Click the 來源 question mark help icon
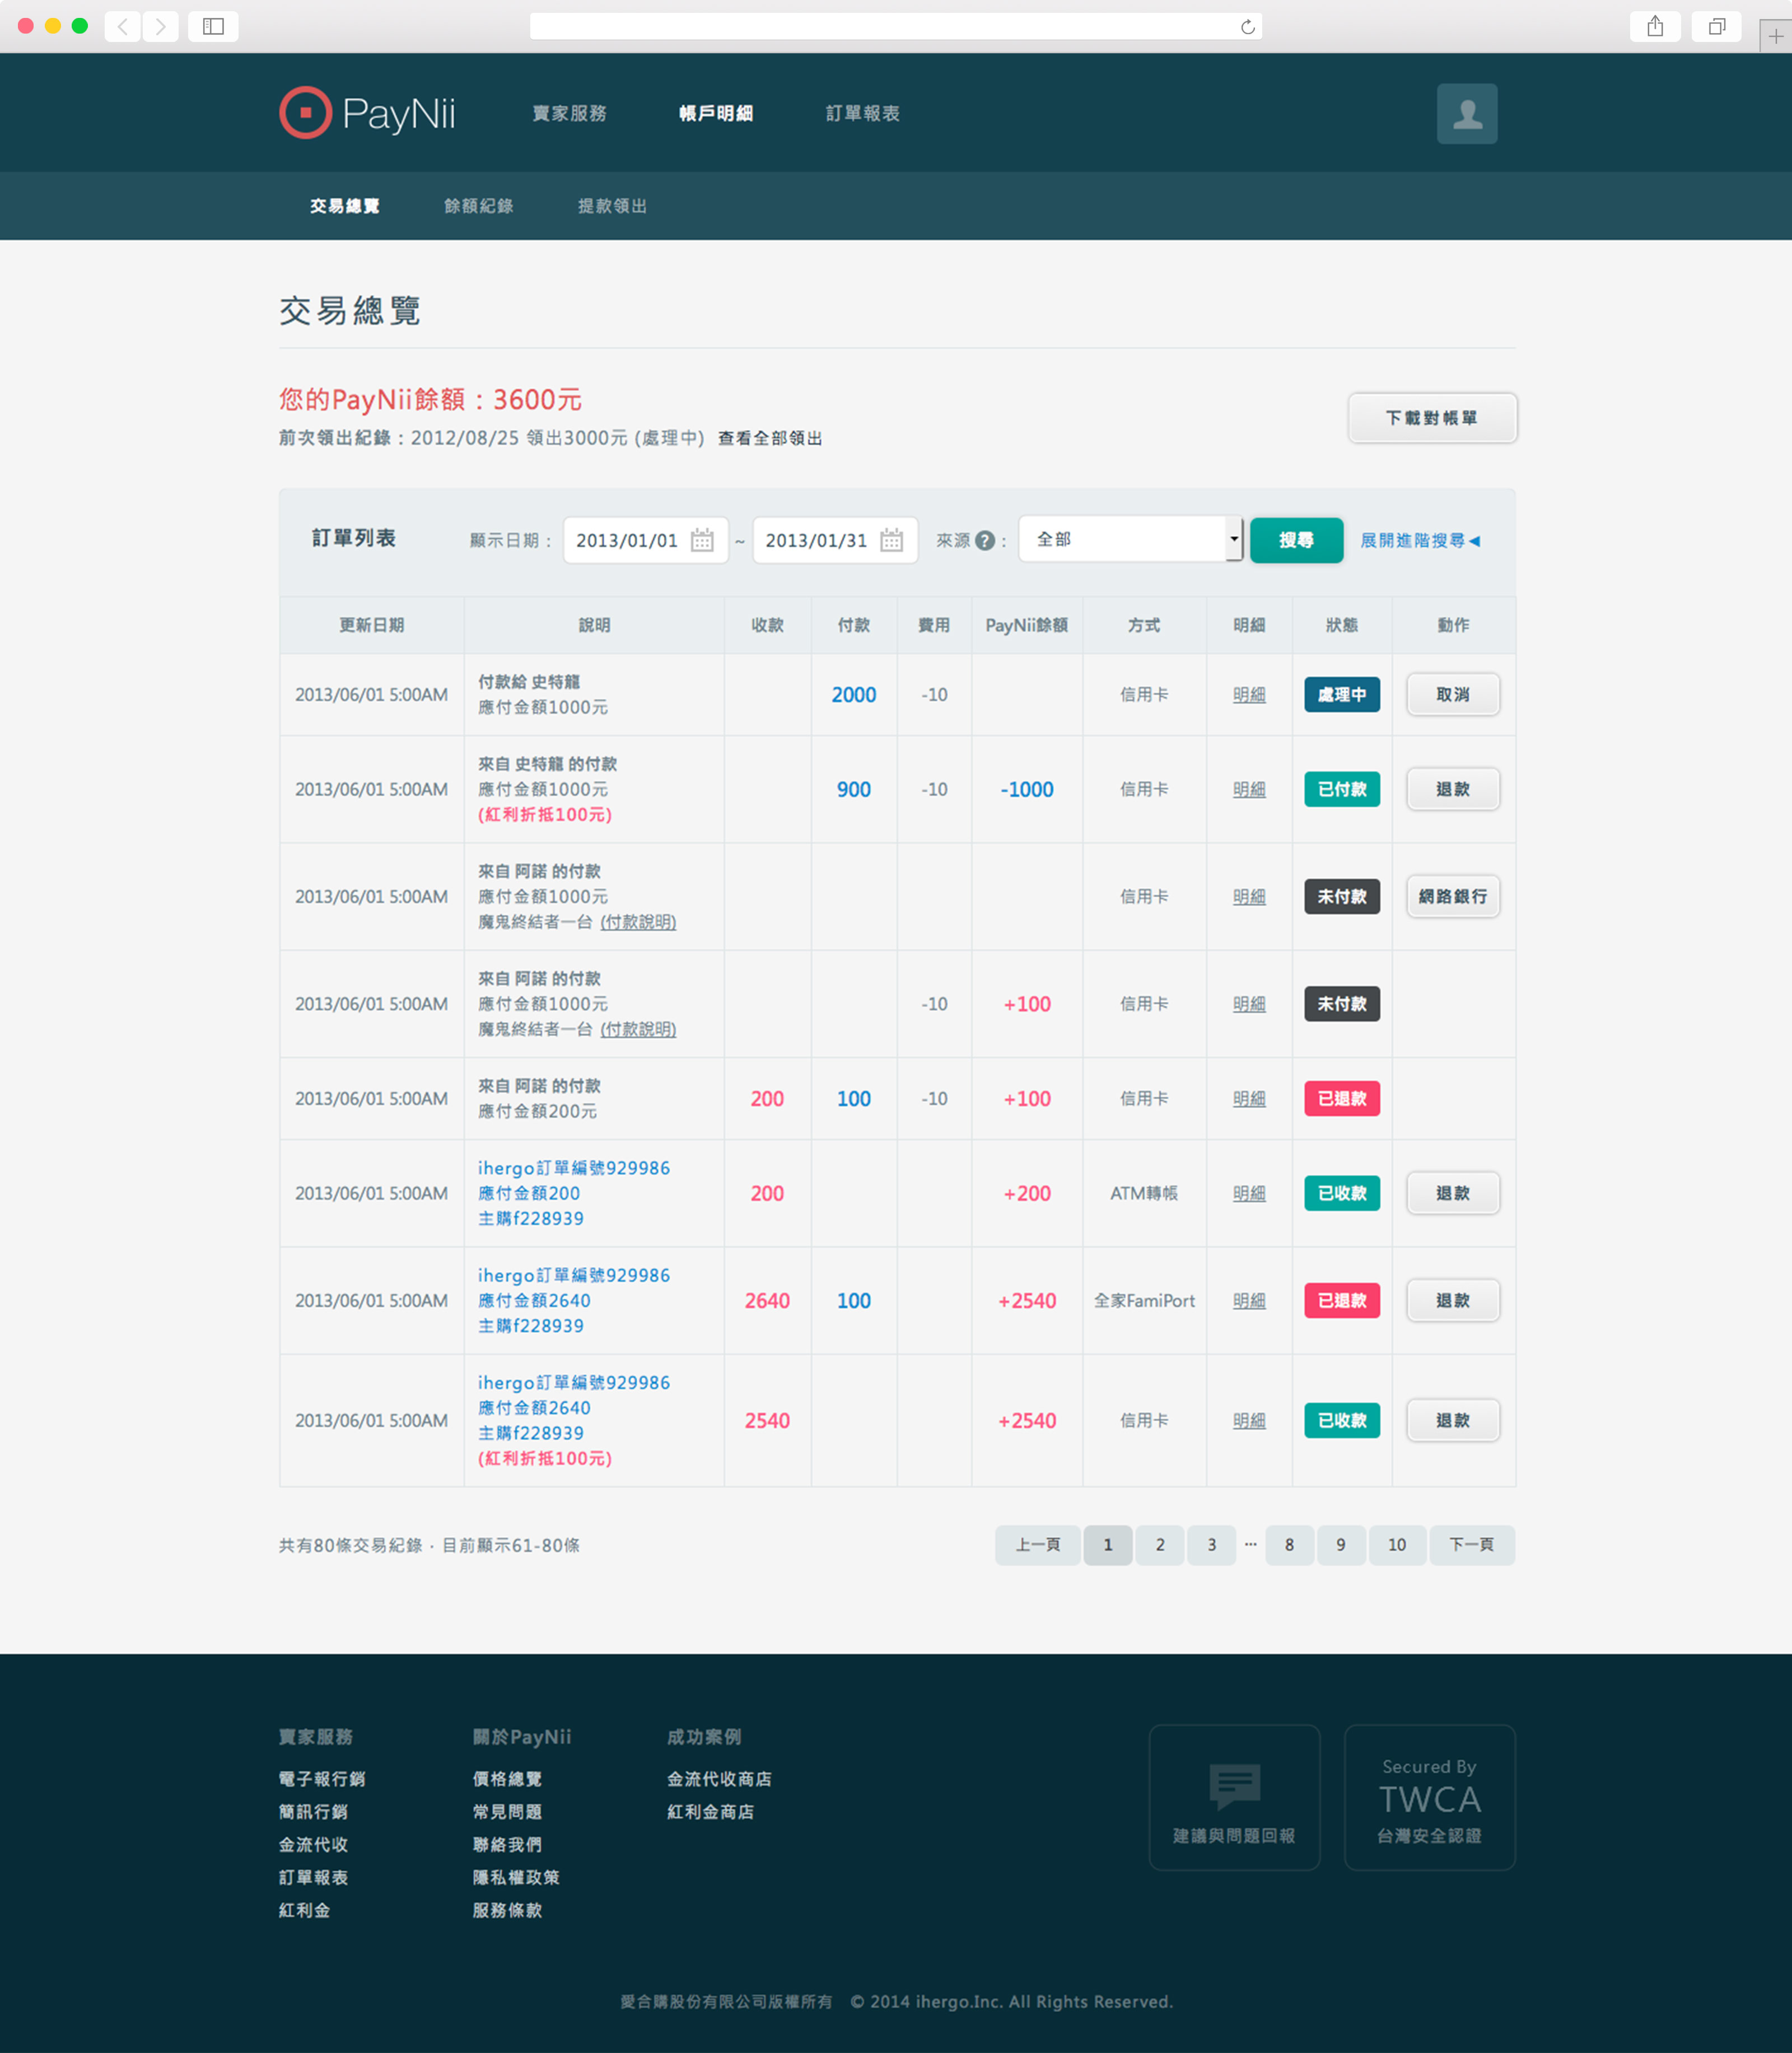This screenshot has width=1792, height=2053. tap(984, 540)
